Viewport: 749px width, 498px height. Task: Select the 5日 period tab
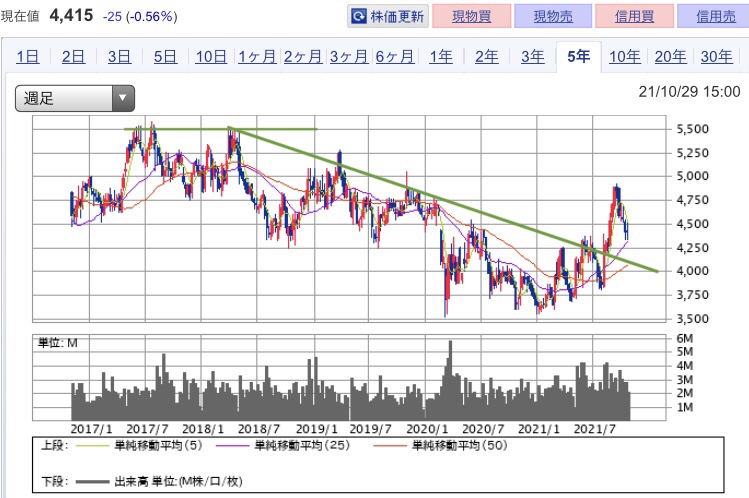pyautogui.click(x=165, y=57)
